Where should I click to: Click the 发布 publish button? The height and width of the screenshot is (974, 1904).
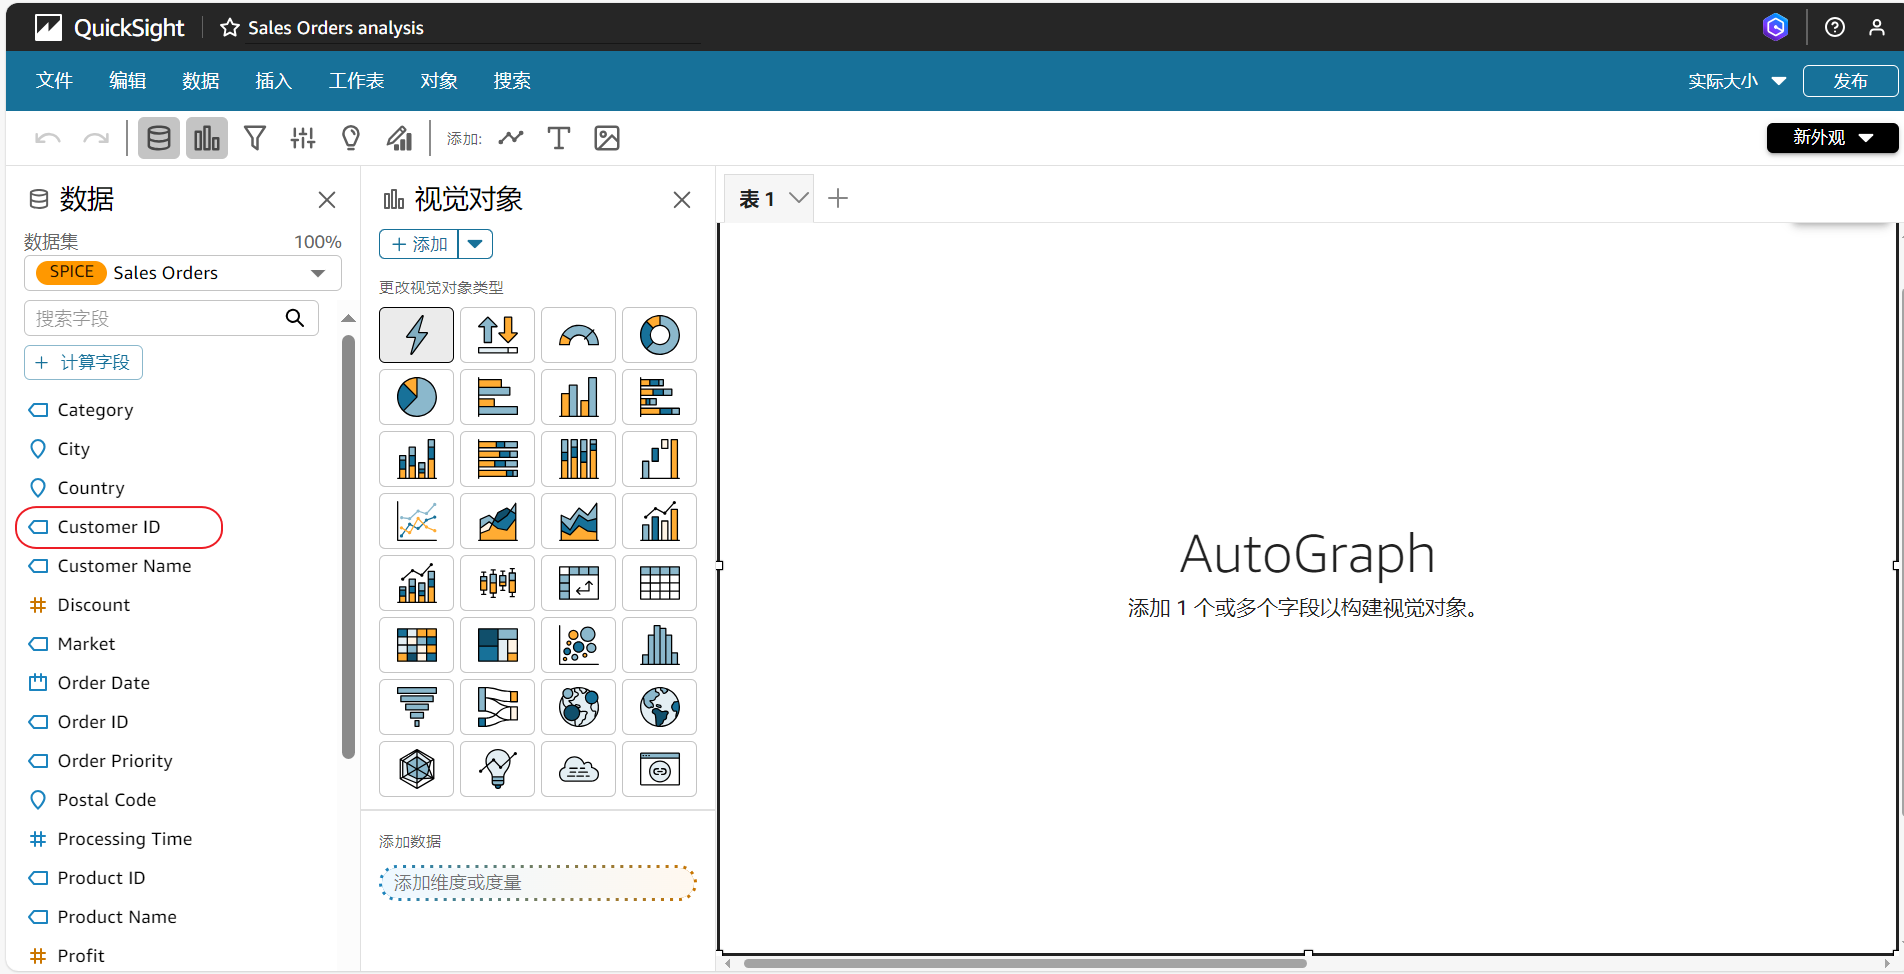pos(1849,81)
